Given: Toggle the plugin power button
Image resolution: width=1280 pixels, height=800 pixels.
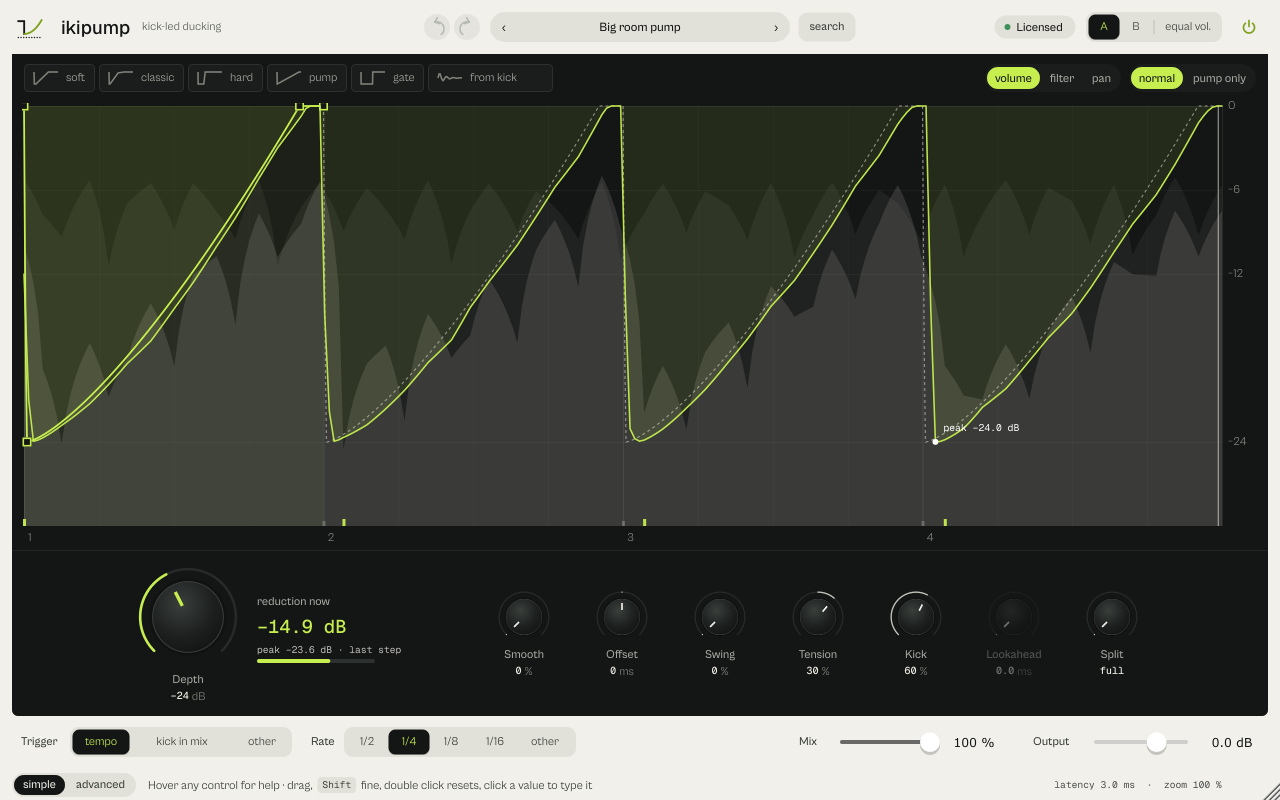Looking at the screenshot, I should (1248, 27).
